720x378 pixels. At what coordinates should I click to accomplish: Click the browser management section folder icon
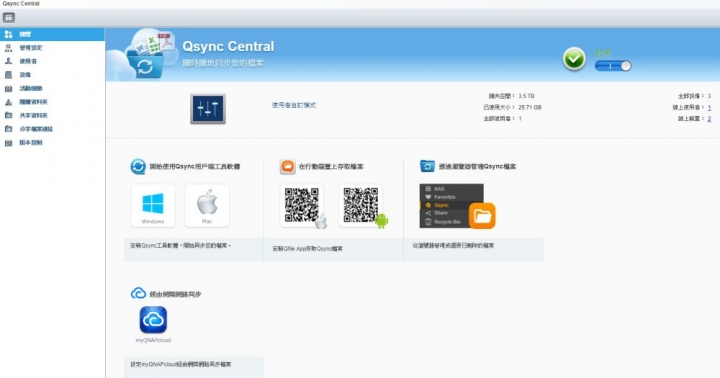tap(427, 166)
